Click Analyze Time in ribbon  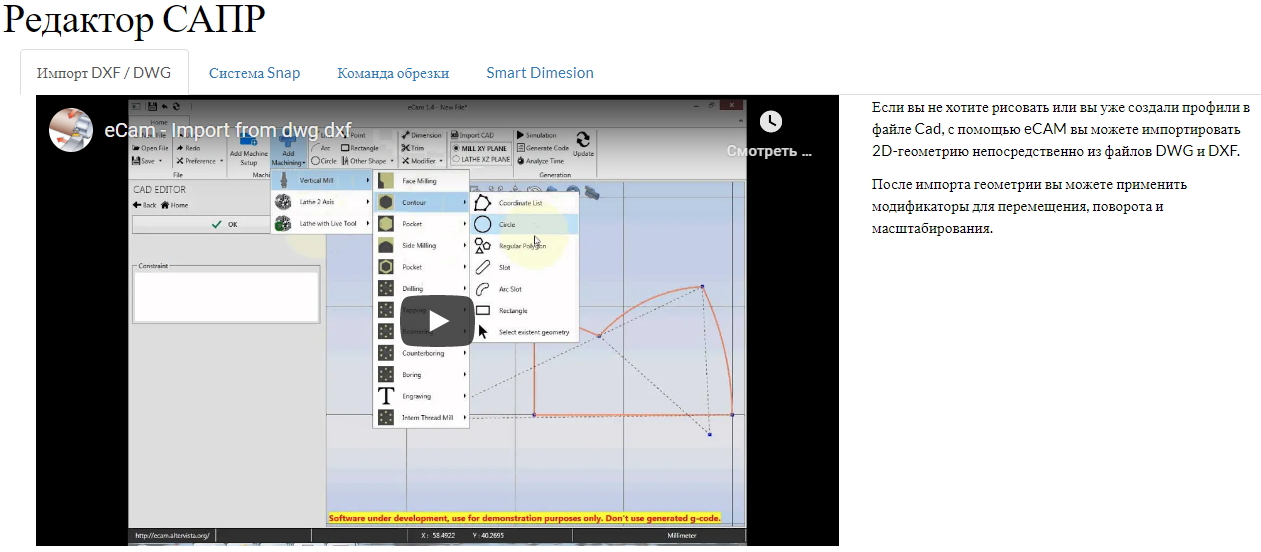pos(540,161)
